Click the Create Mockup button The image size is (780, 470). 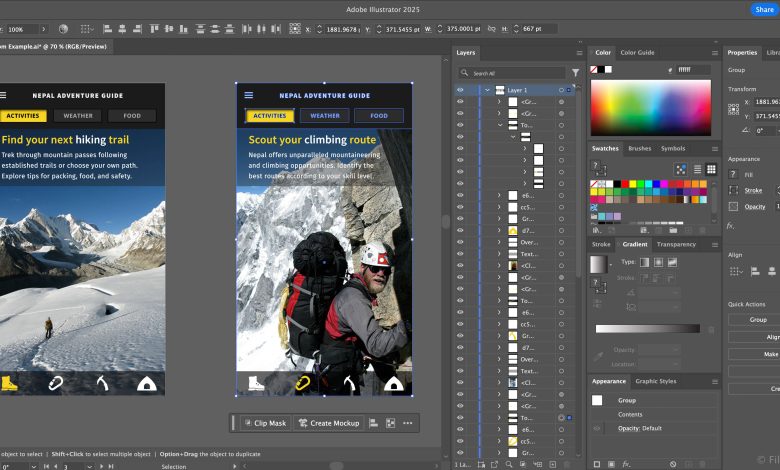click(328, 423)
